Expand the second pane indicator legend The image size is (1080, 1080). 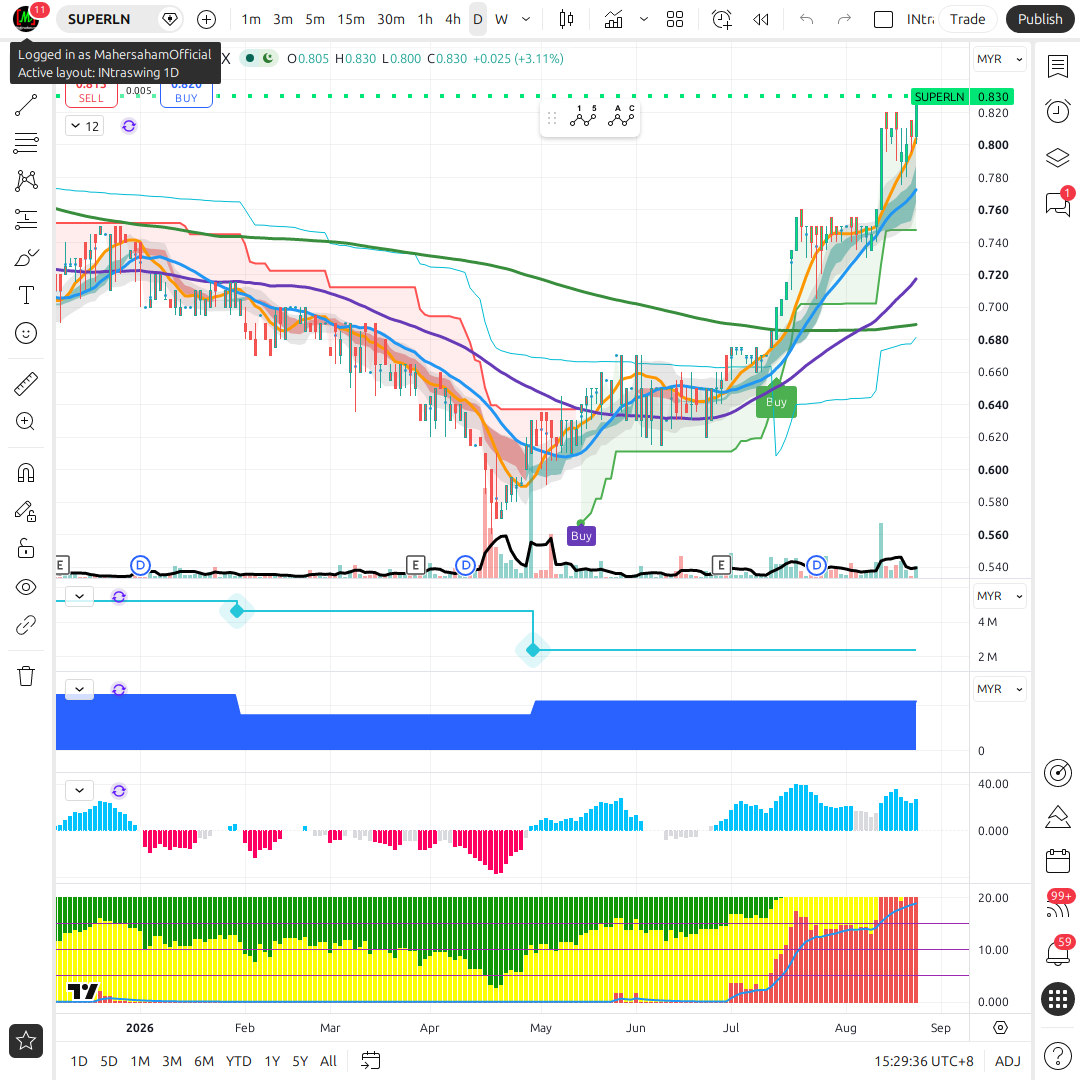point(79,596)
